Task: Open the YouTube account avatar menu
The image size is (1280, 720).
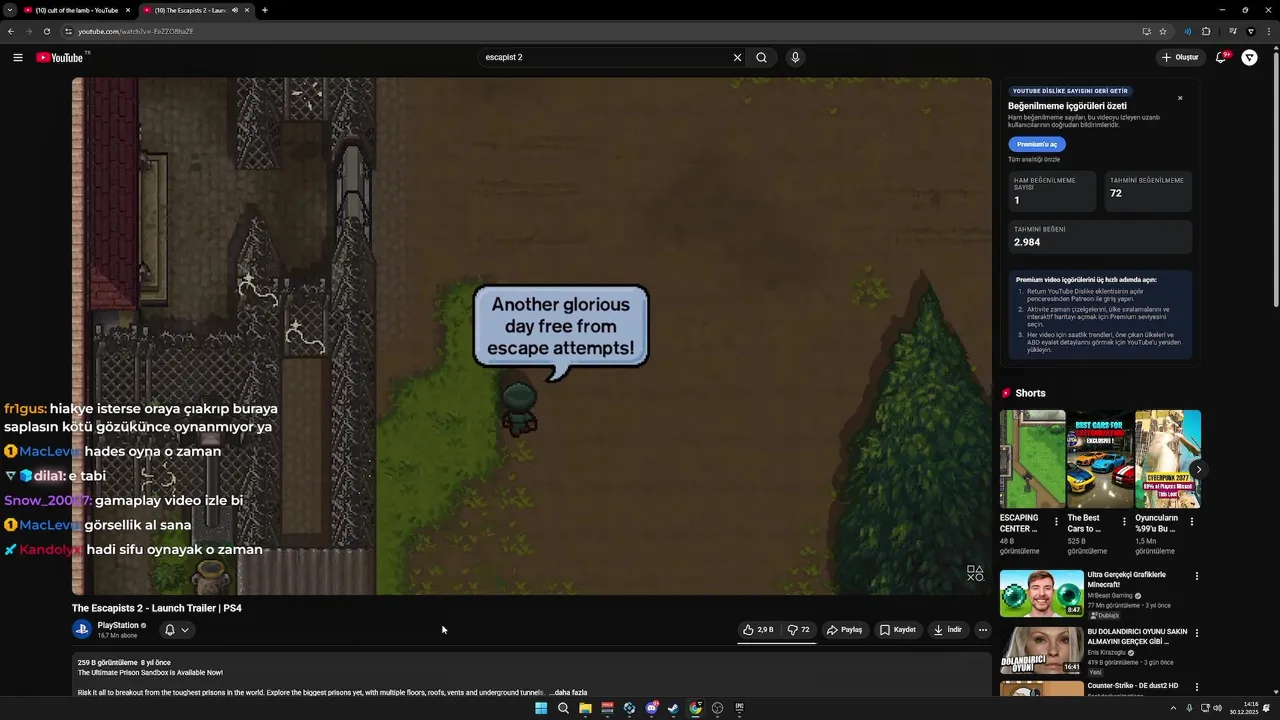Action: [x=1249, y=58]
